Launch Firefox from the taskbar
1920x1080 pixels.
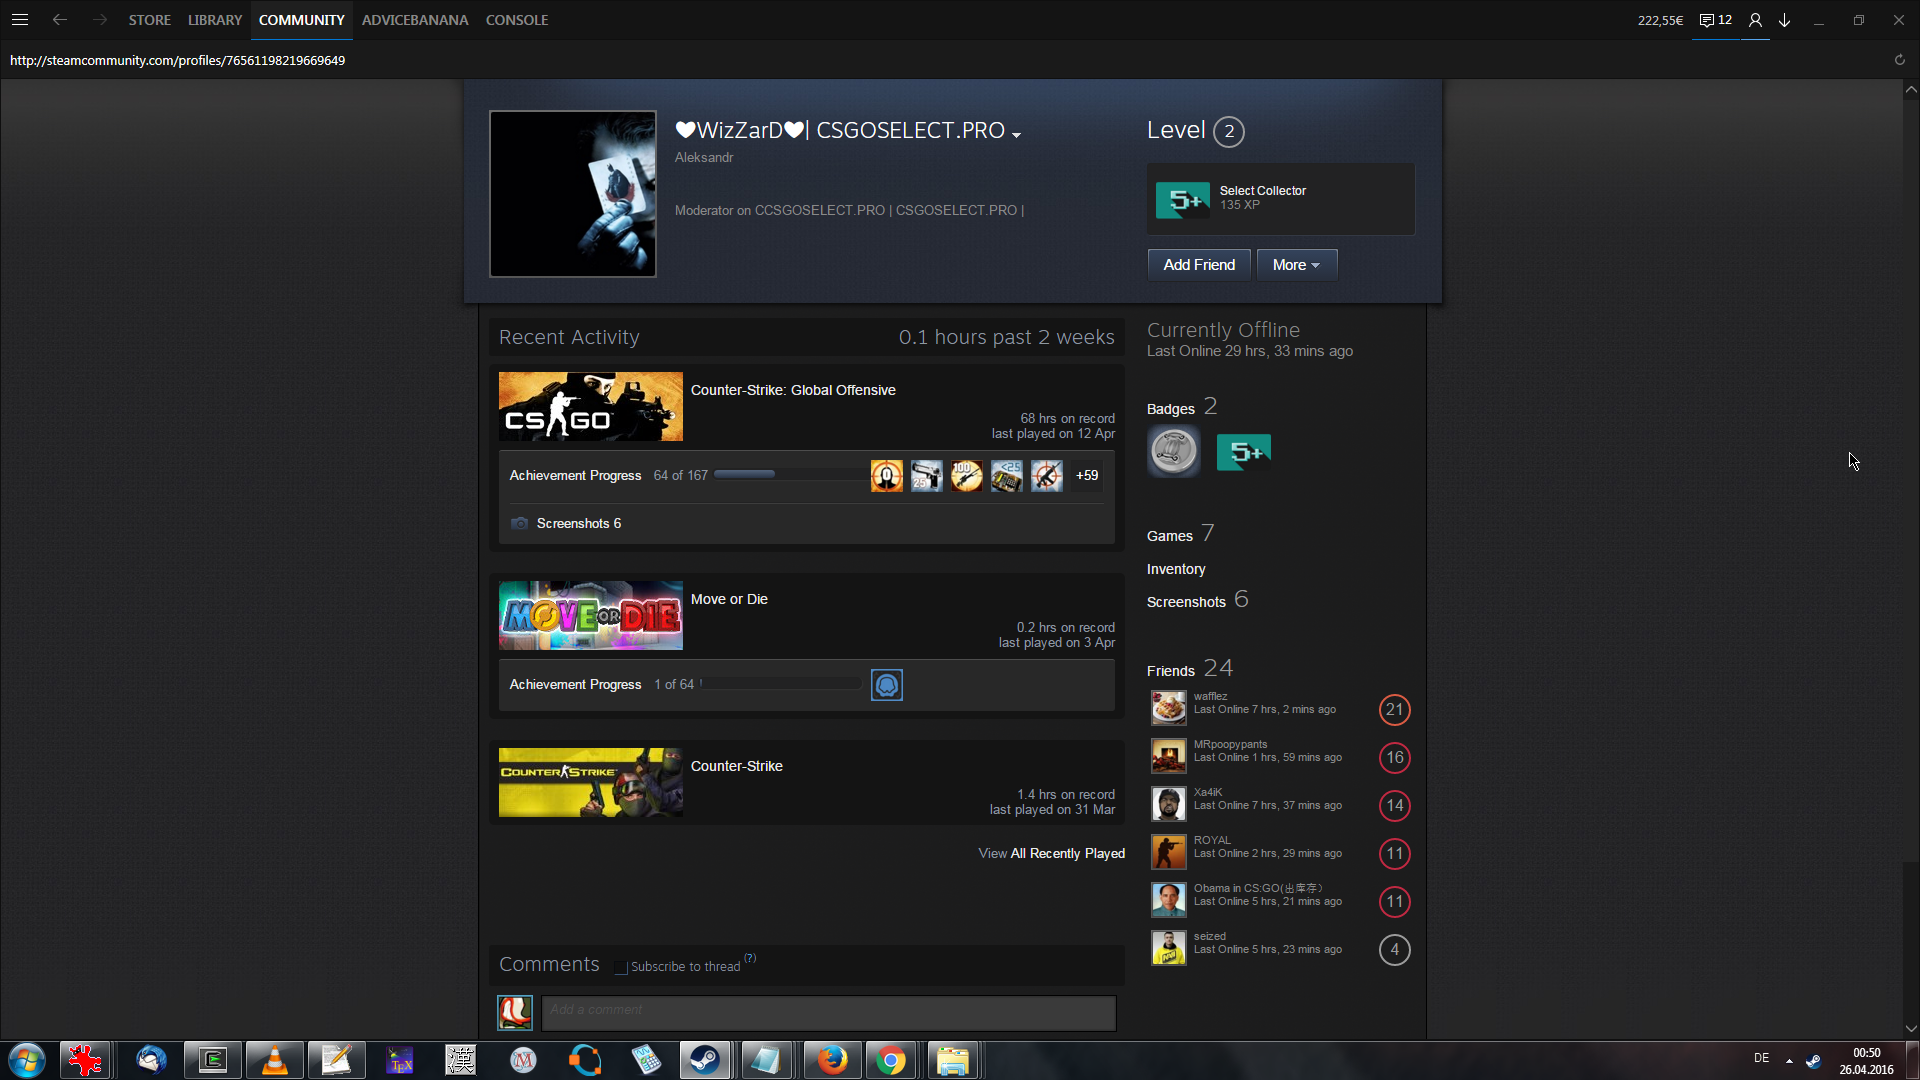tap(831, 1060)
